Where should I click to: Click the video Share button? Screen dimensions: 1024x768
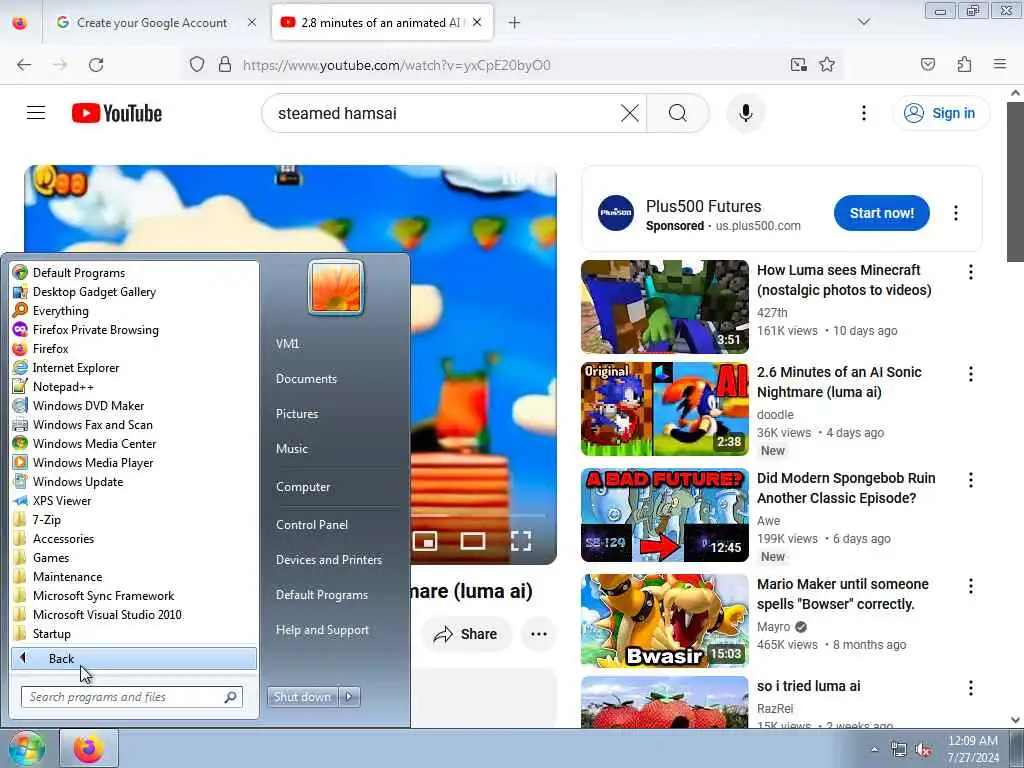466,634
